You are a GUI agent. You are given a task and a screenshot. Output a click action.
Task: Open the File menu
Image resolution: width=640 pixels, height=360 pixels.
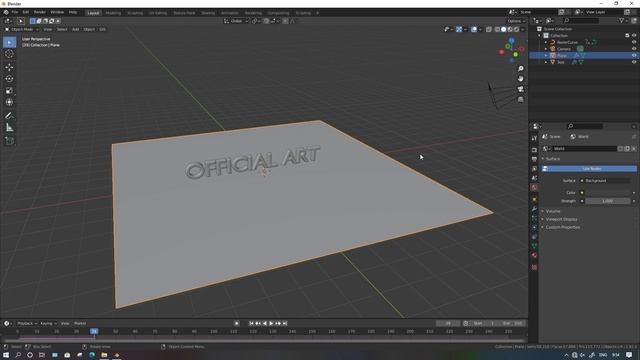(x=15, y=12)
